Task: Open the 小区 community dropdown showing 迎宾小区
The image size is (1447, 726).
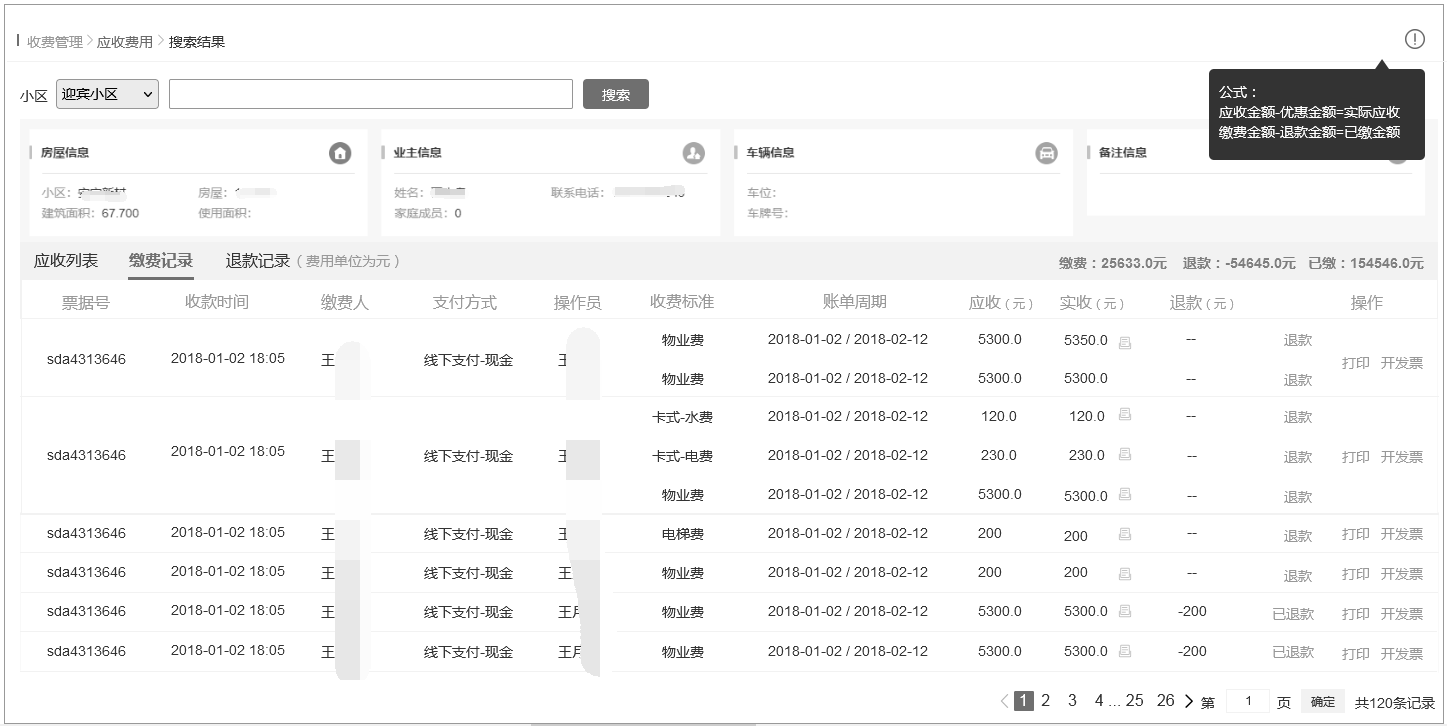Action: 107,93
